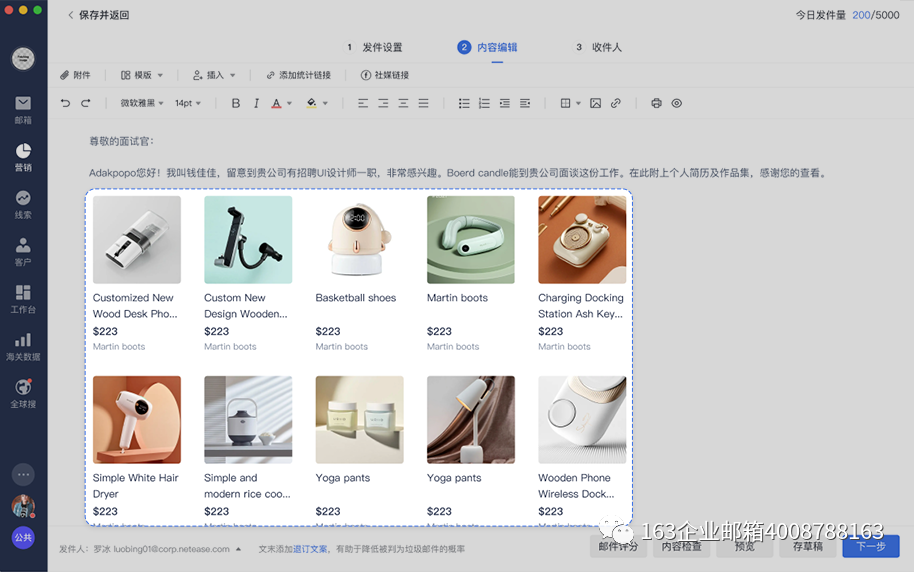
Task: Click the print icon
Action: [x=656, y=103]
